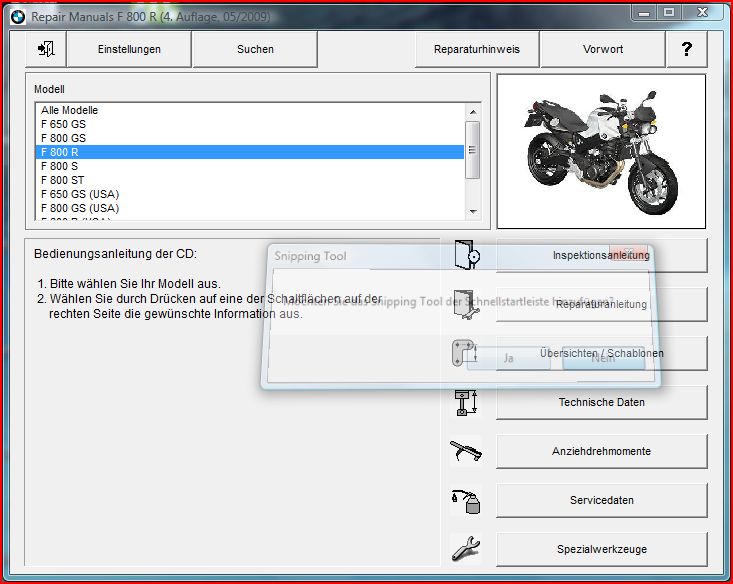The height and width of the screenshot is (584, 733).
Task: Select F 650 GS (USA) model
Action: click(250, 194)
